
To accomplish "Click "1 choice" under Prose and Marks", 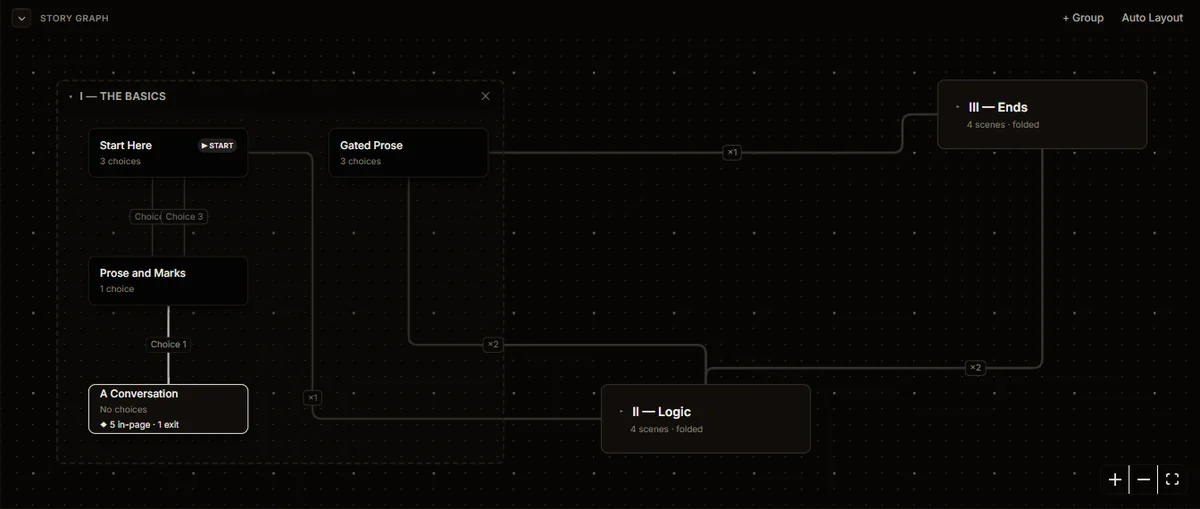I will pos(117,289).
